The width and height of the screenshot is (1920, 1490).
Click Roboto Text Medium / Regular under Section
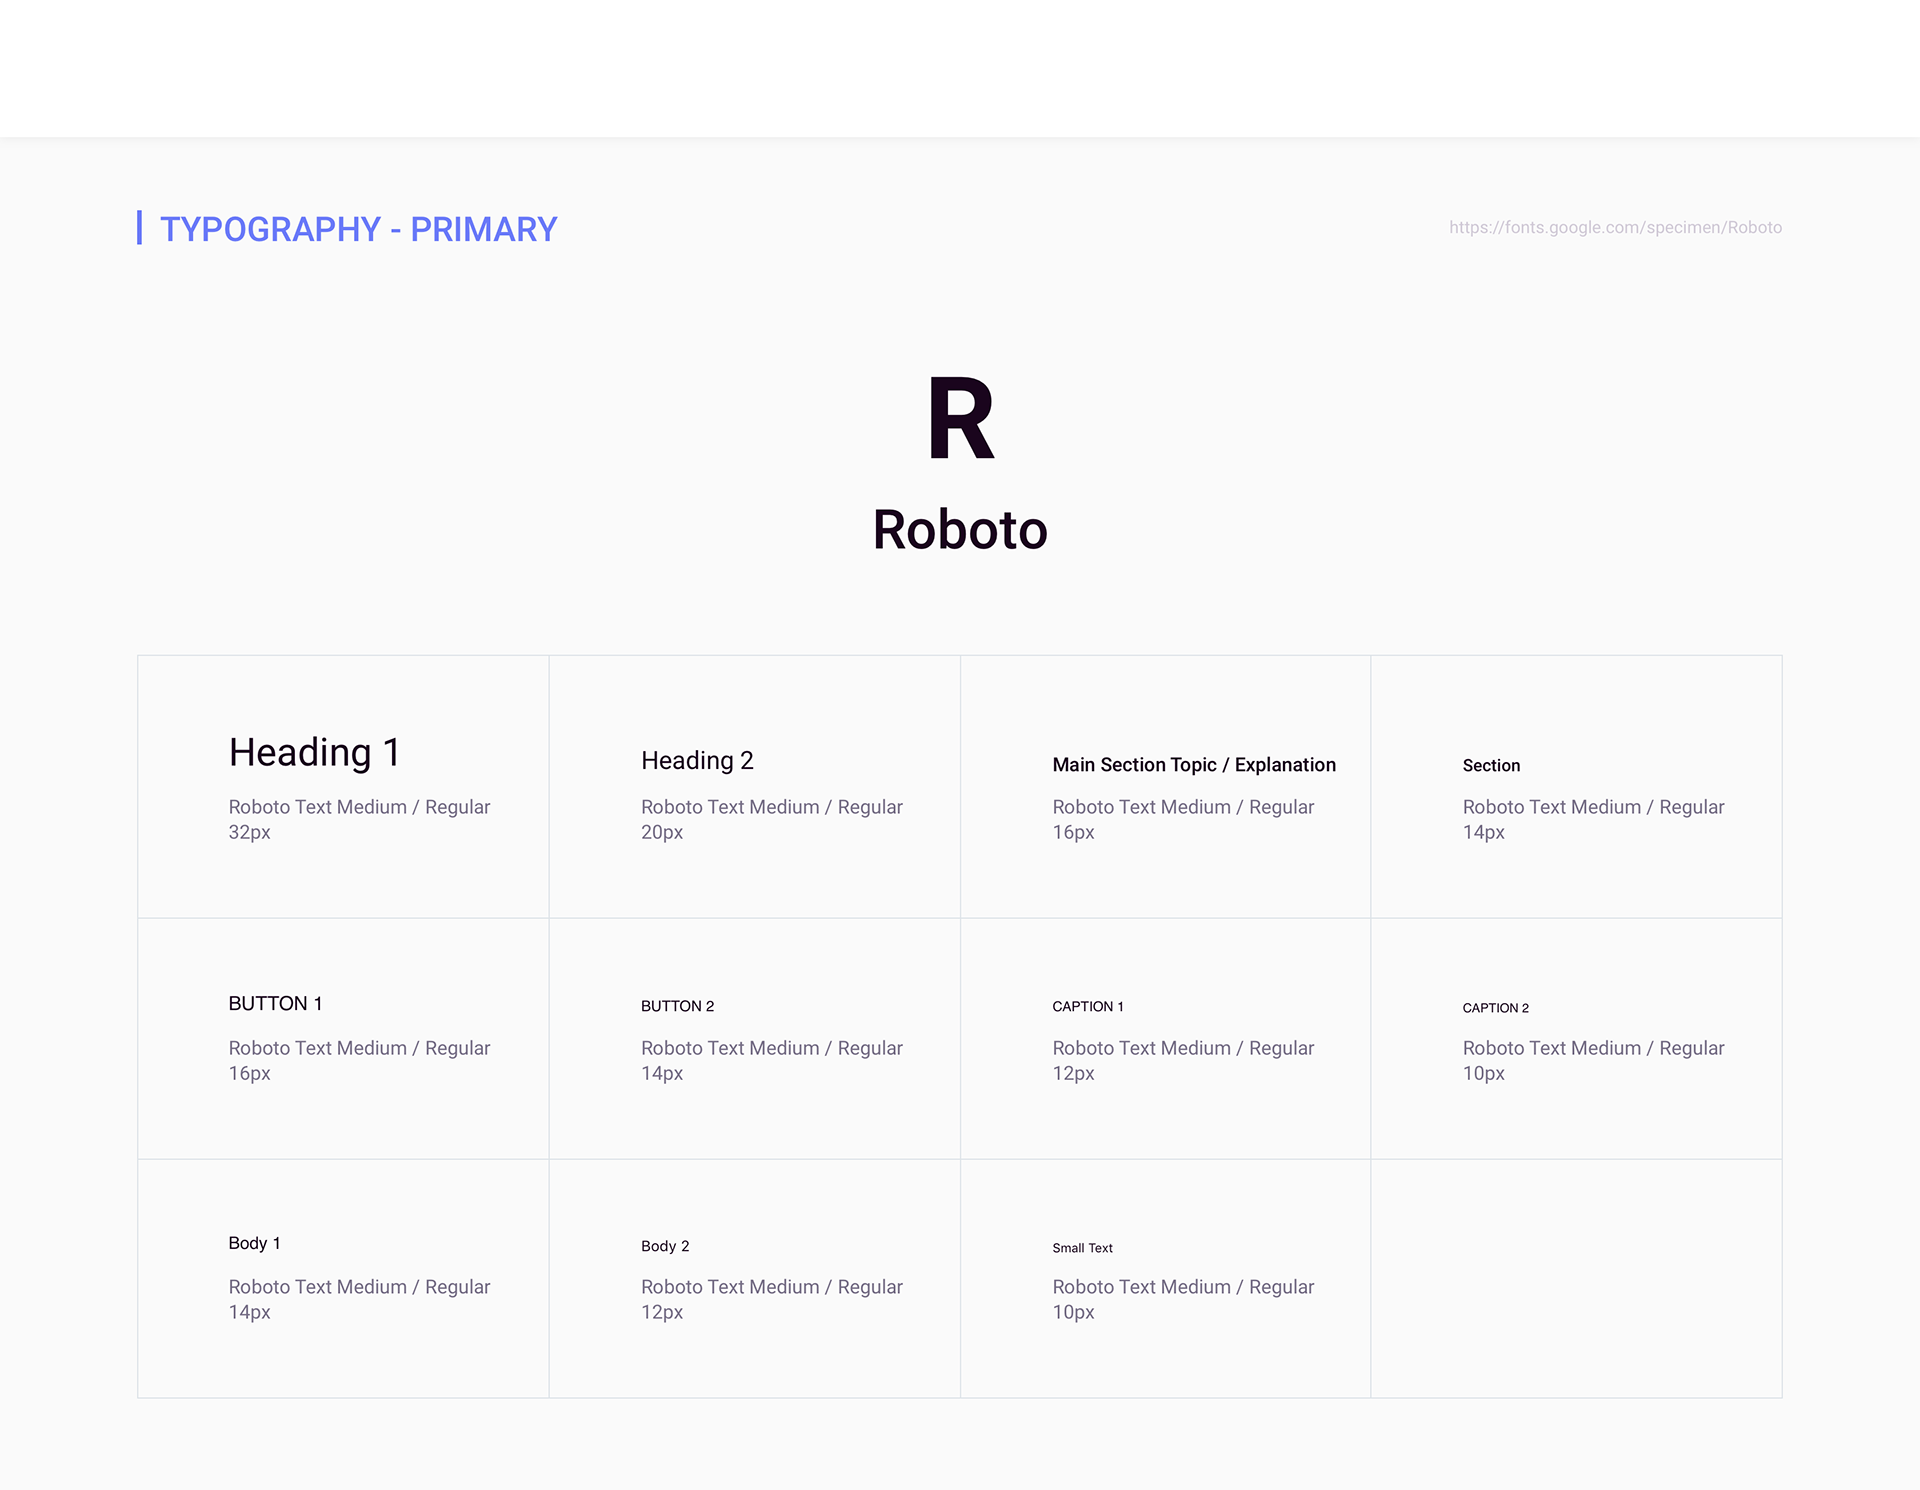click(1594, 807)
